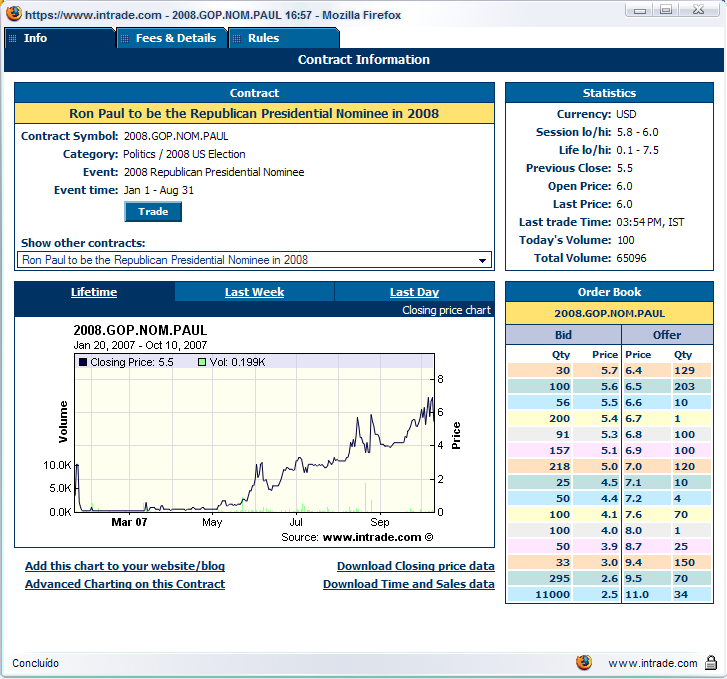
Task: Click bid price 5.7 in order book
Action: 609,371
